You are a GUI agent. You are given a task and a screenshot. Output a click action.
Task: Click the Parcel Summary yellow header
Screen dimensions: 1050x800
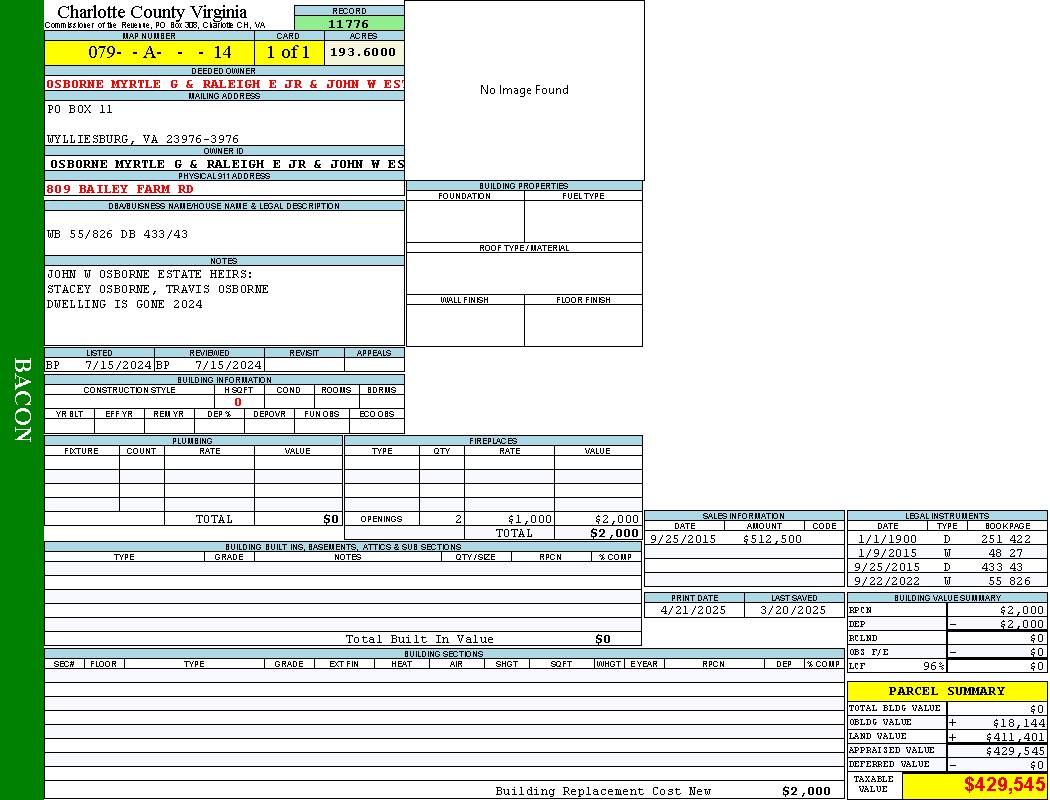tap(946, 691)
